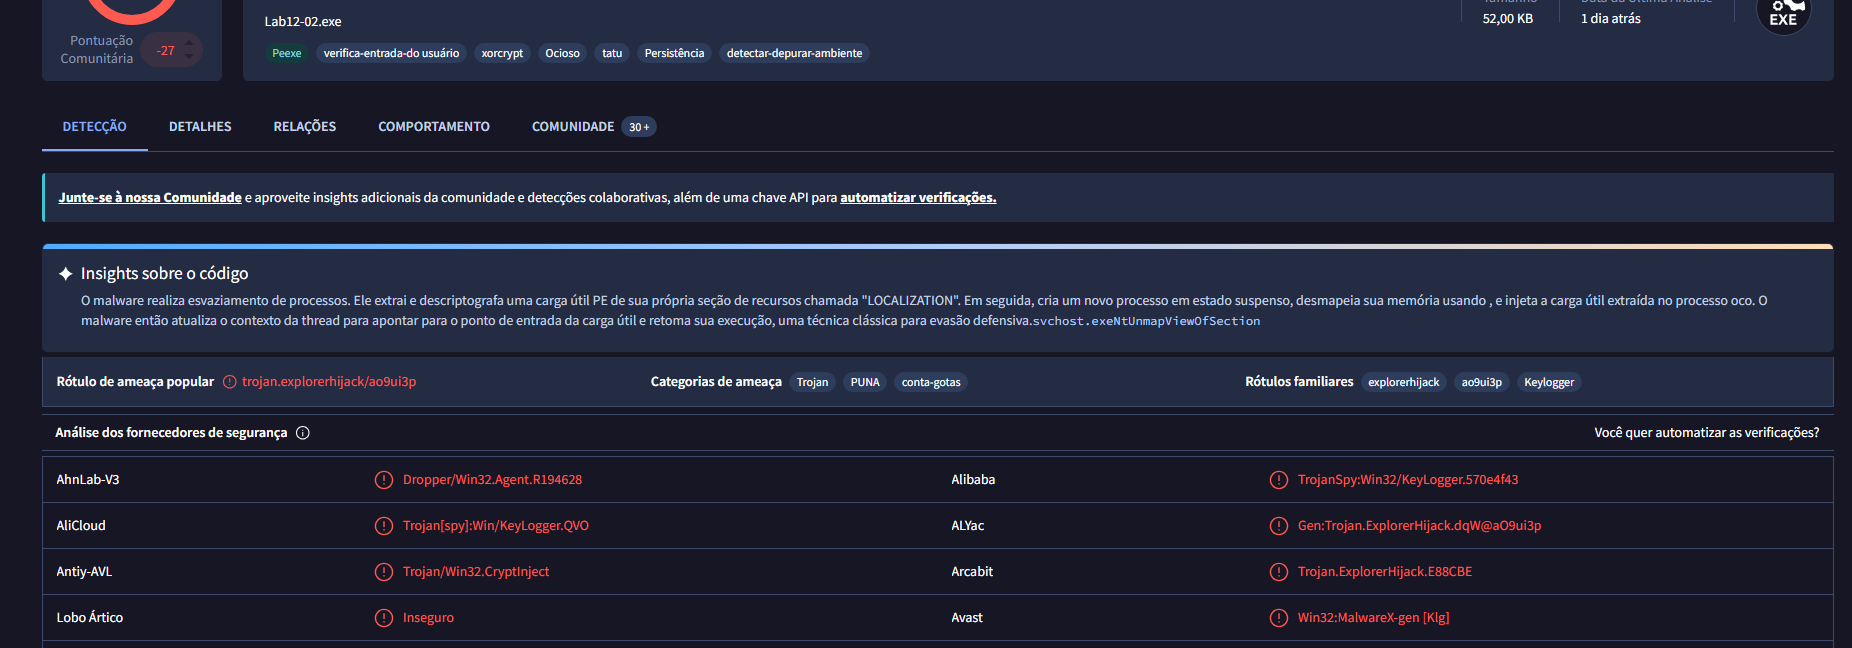The width and height of the screenshot is (1852, 648).
Task: Switch to the DETECÇÃO tab
Action: [95, 127]
